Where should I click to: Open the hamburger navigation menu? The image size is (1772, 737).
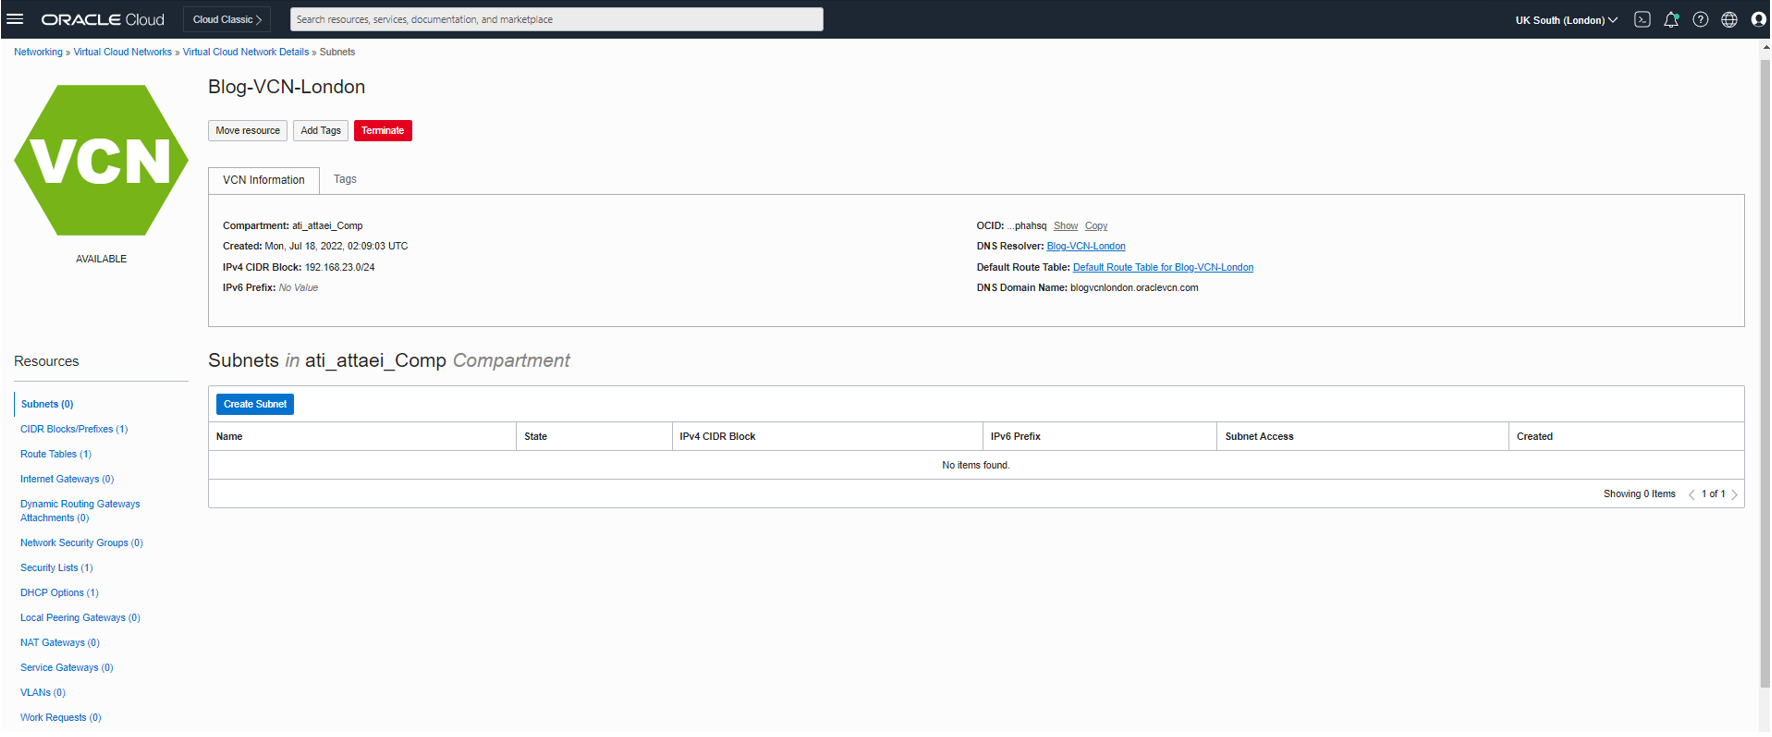[x=15, y=19]
